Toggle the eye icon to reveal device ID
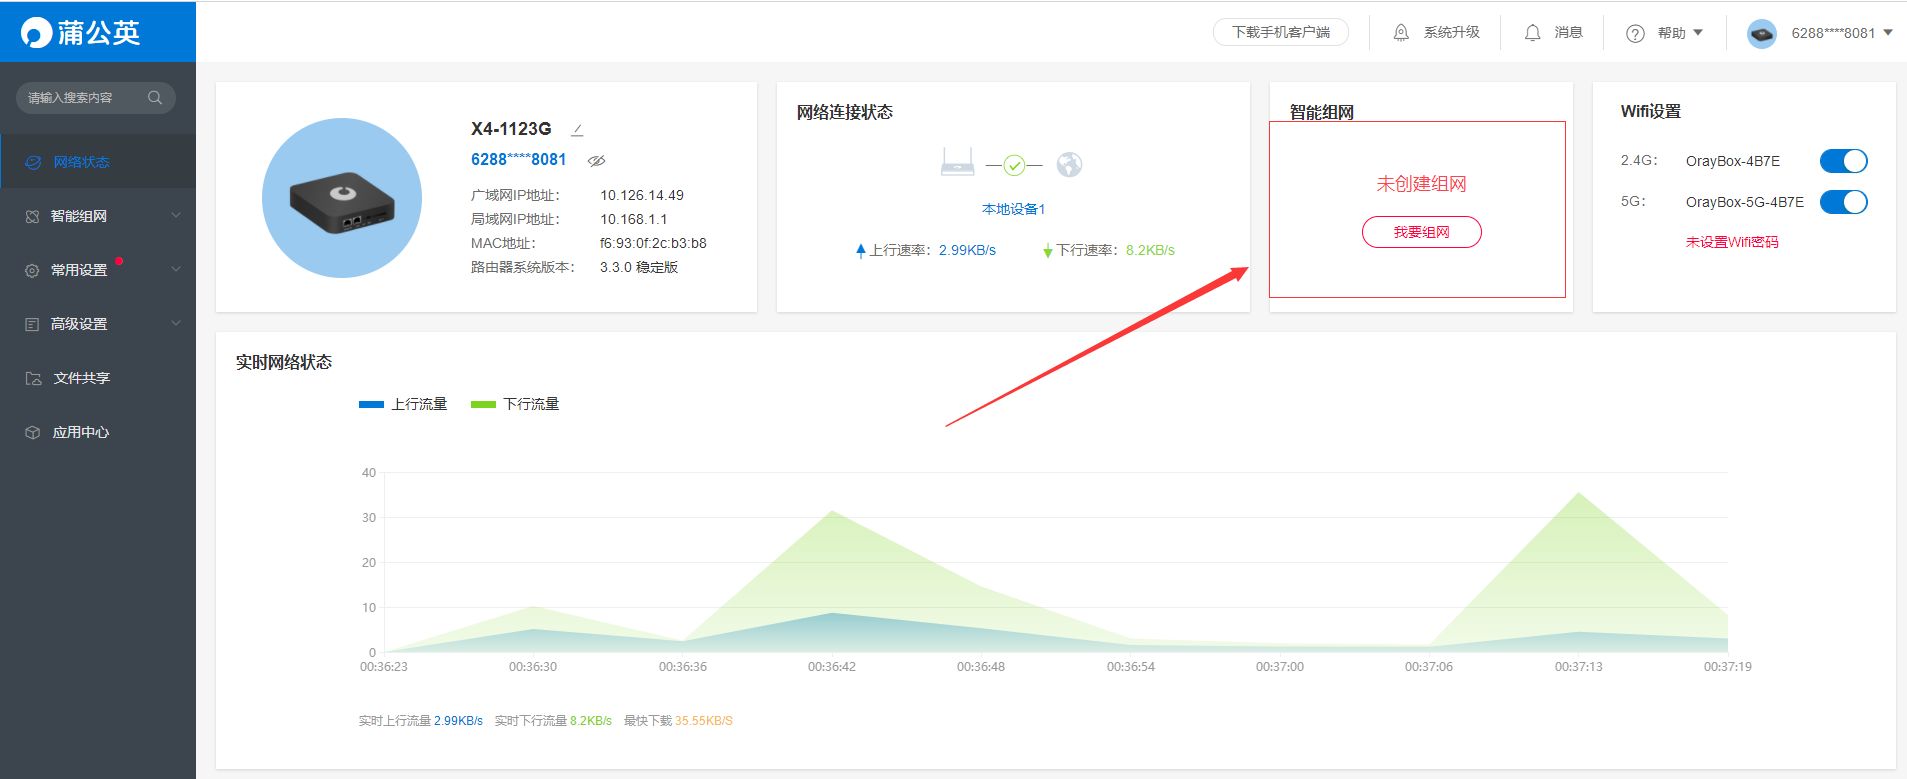 click(x=597, y=160)
